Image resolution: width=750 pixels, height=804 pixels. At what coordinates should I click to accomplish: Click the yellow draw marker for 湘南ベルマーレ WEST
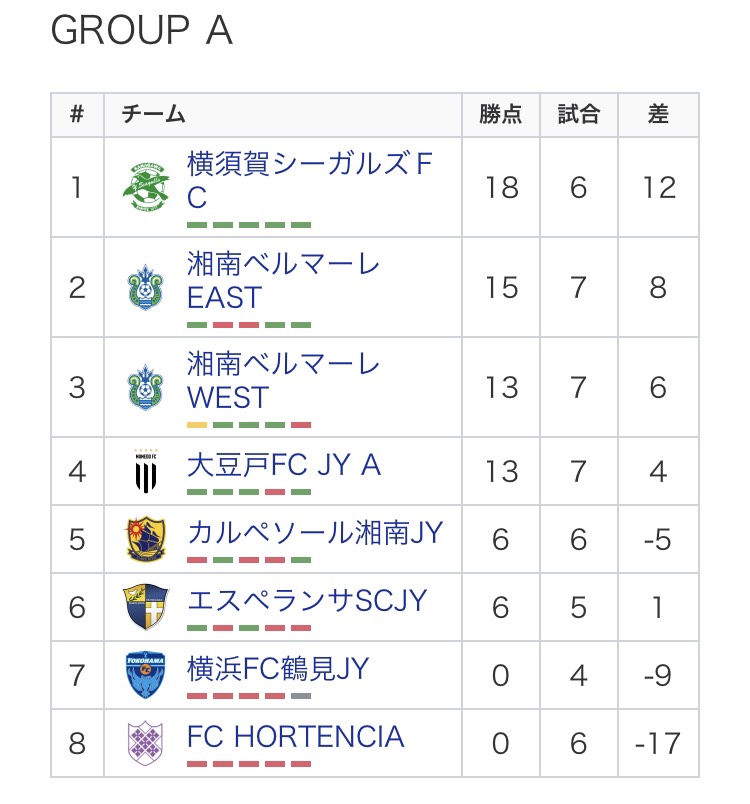click(197, 425)
